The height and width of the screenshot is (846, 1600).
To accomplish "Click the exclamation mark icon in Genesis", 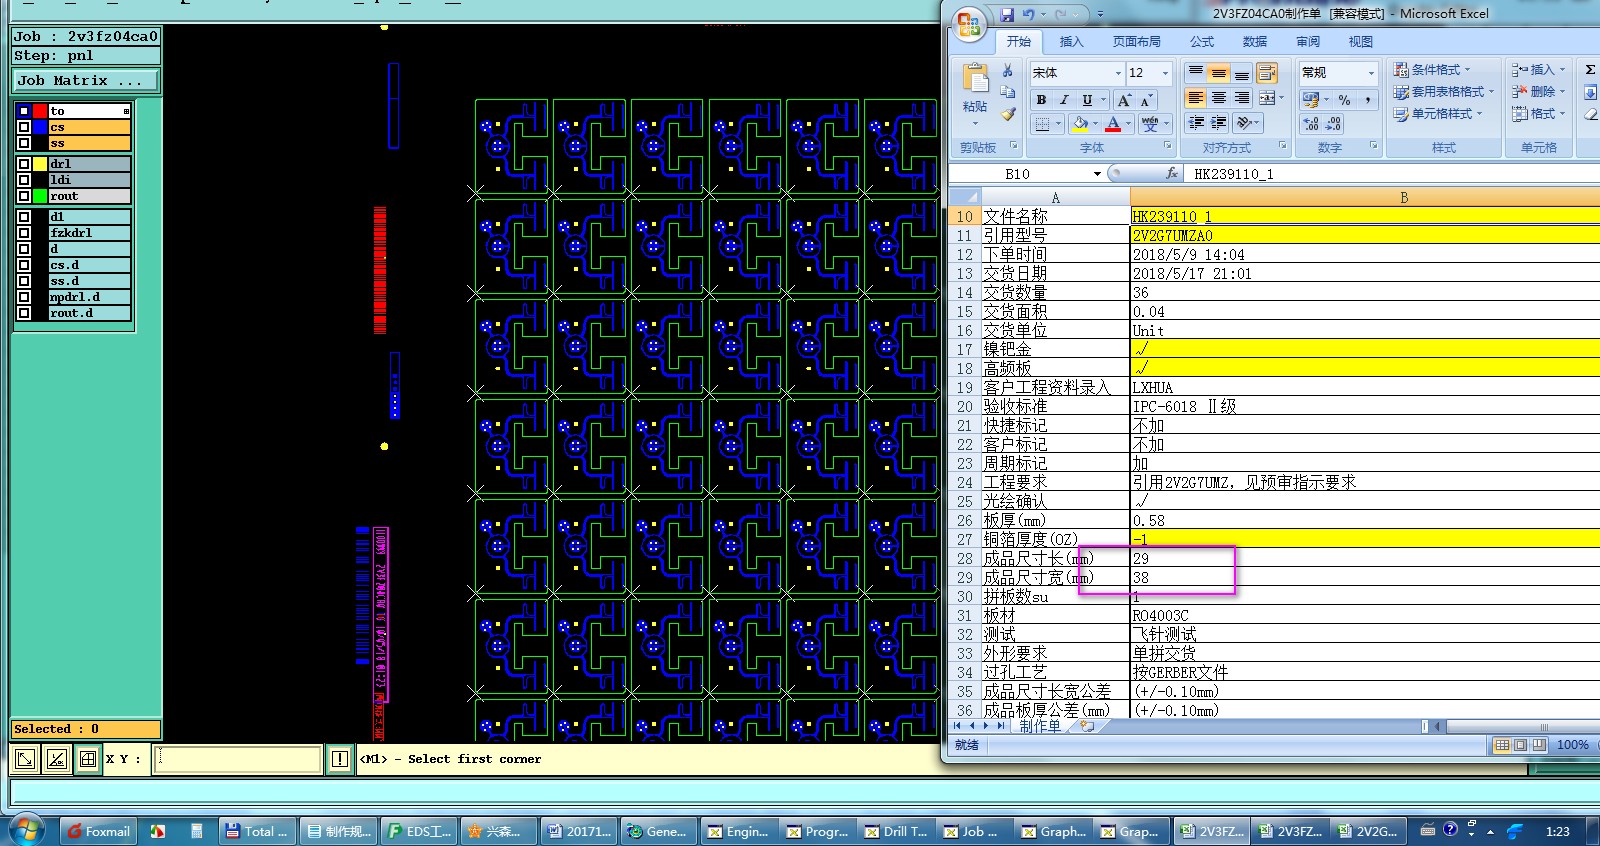I will pos(340,759).
